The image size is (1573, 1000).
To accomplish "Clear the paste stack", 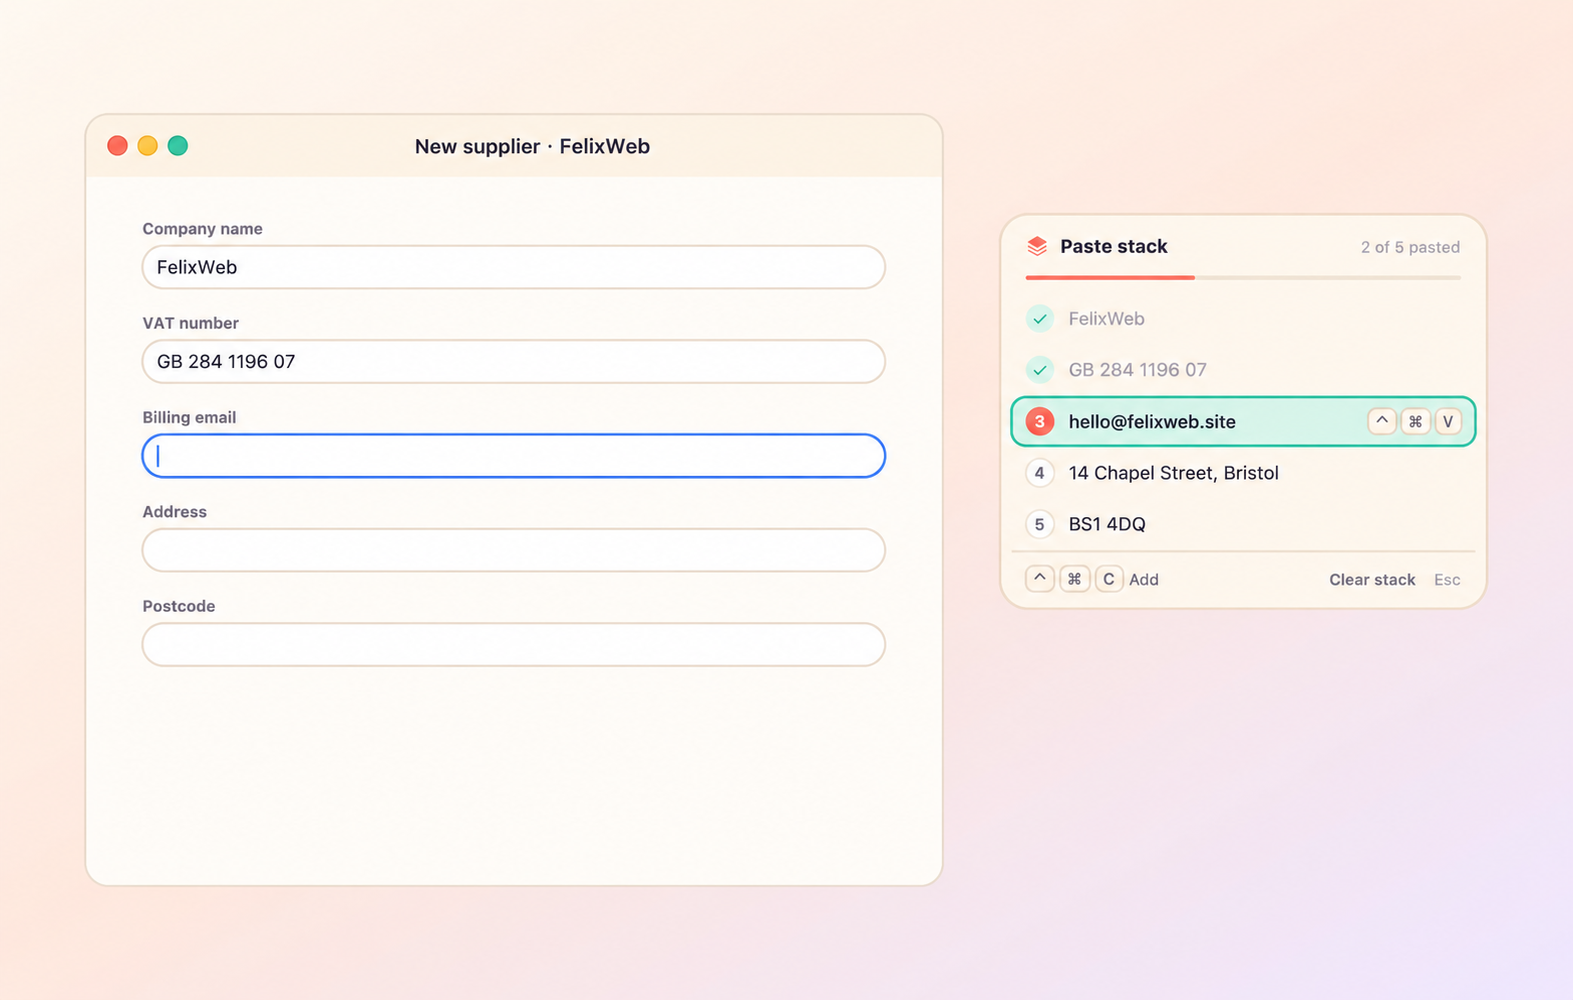I will point(1372,580).
